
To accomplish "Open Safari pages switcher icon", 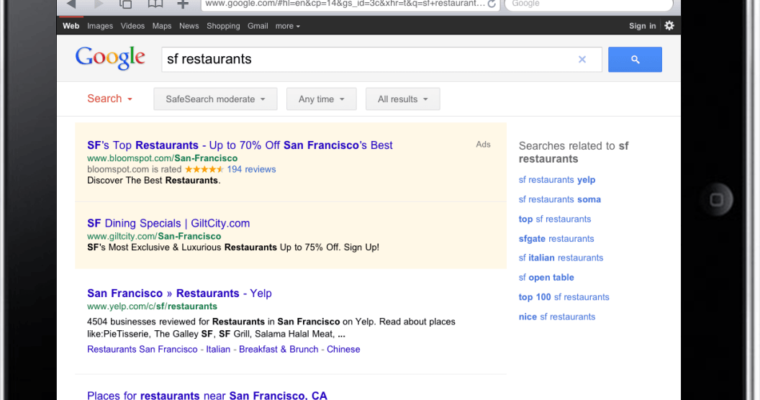I will 126,4.
